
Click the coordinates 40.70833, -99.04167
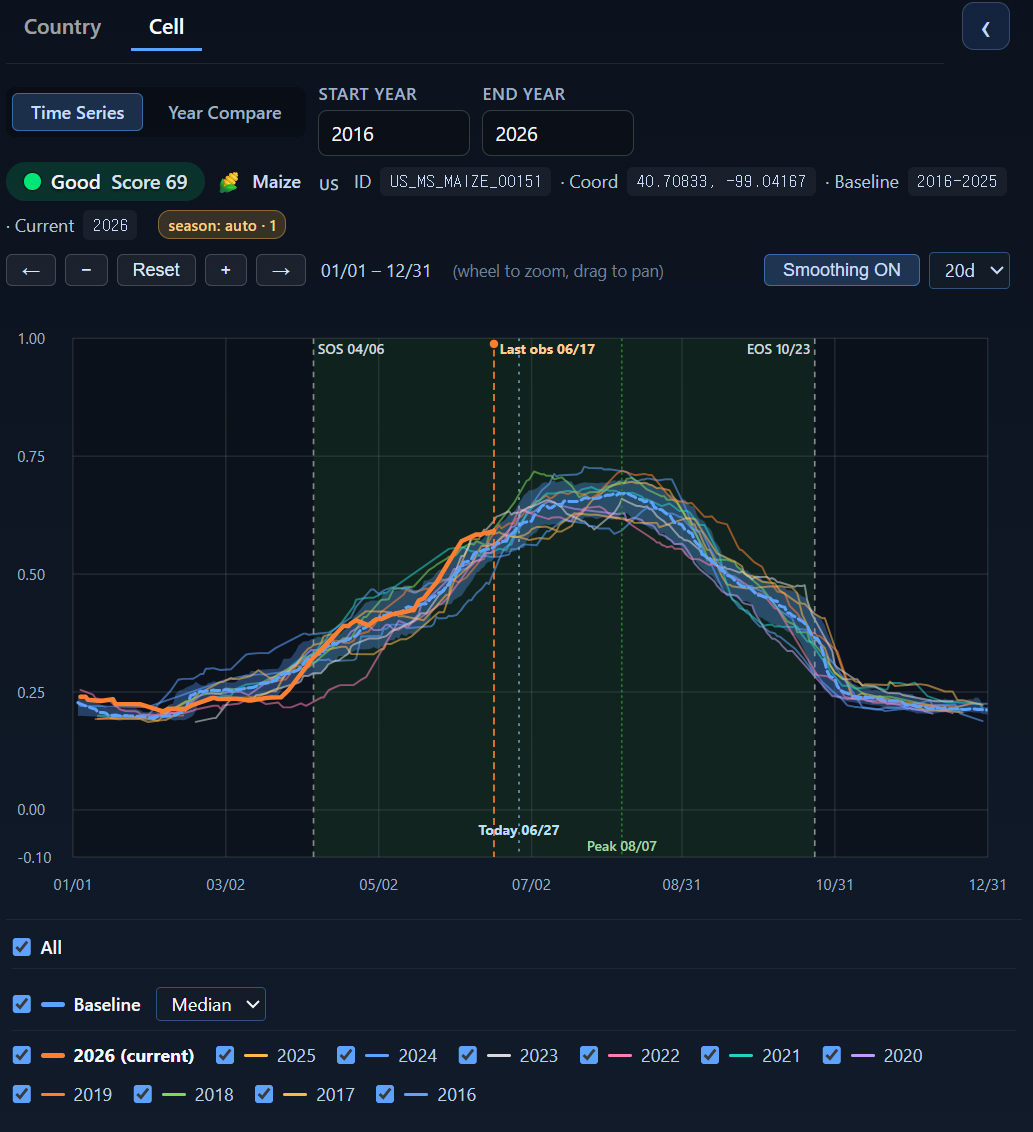(x=721, y=181)
